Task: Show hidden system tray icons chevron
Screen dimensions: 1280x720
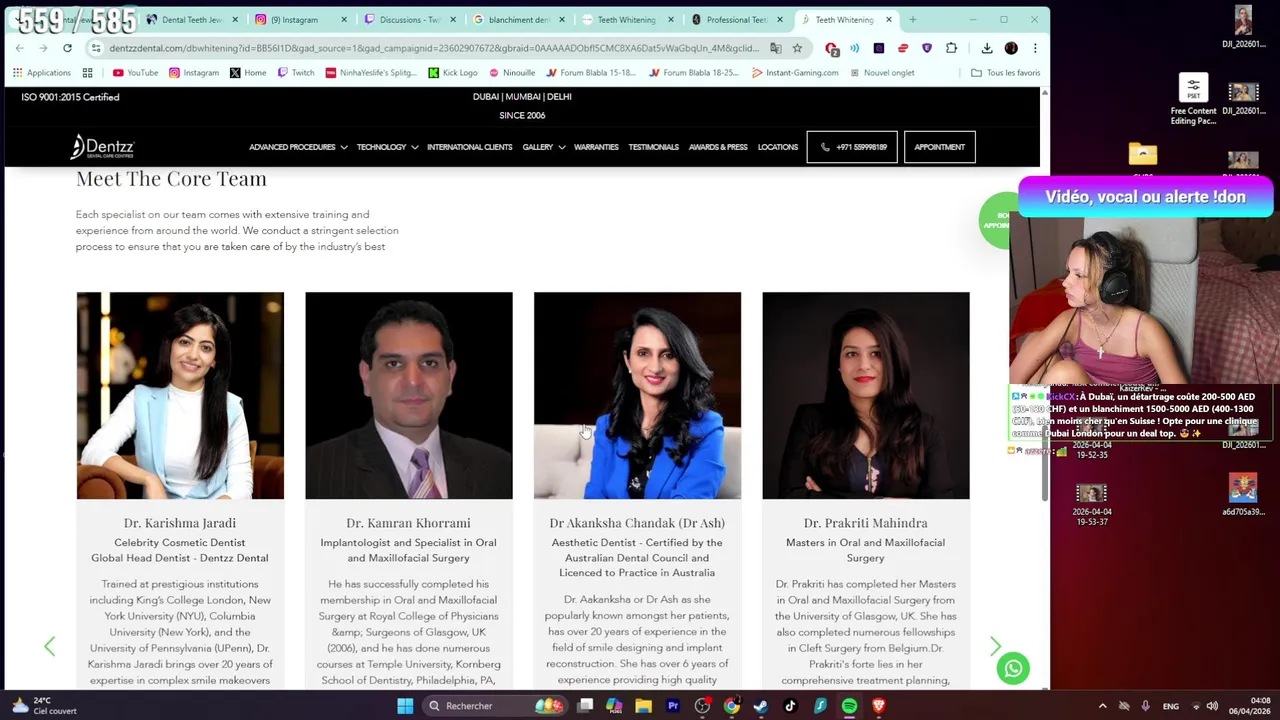Action: [1103, 706]
